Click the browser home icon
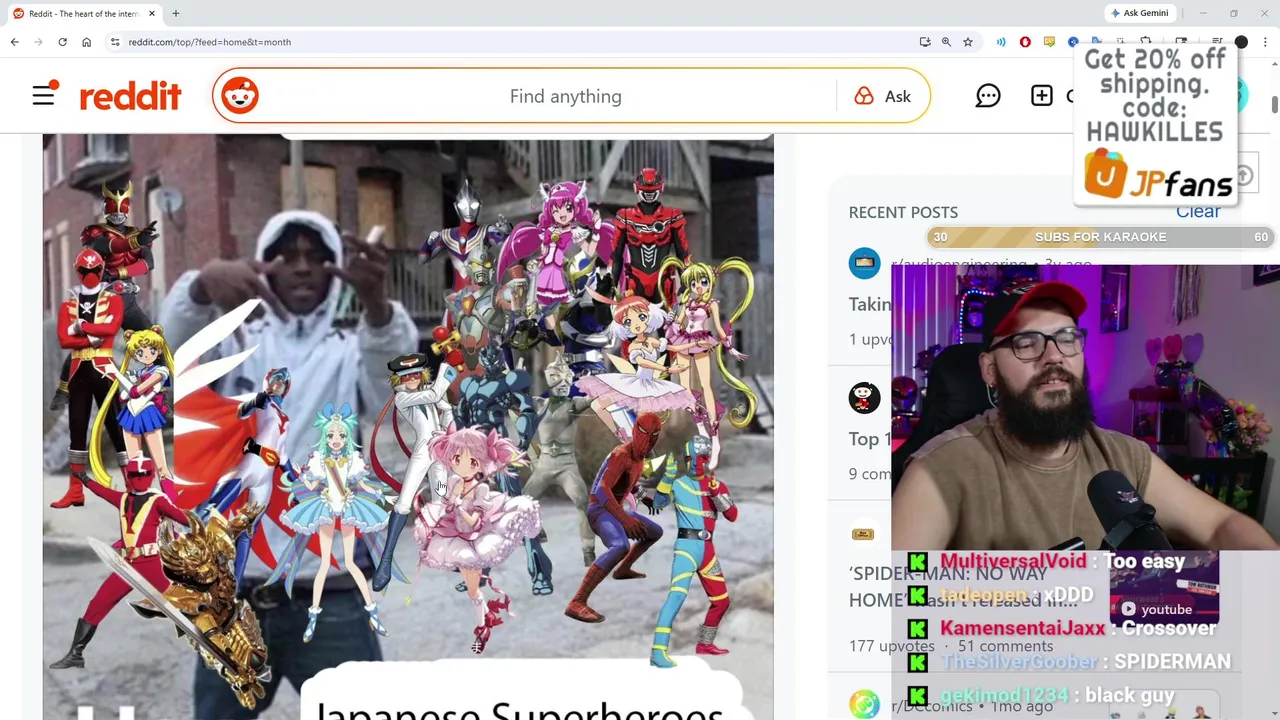The height and width of the screenshot is (720, 1280). [x=86, y=42]
